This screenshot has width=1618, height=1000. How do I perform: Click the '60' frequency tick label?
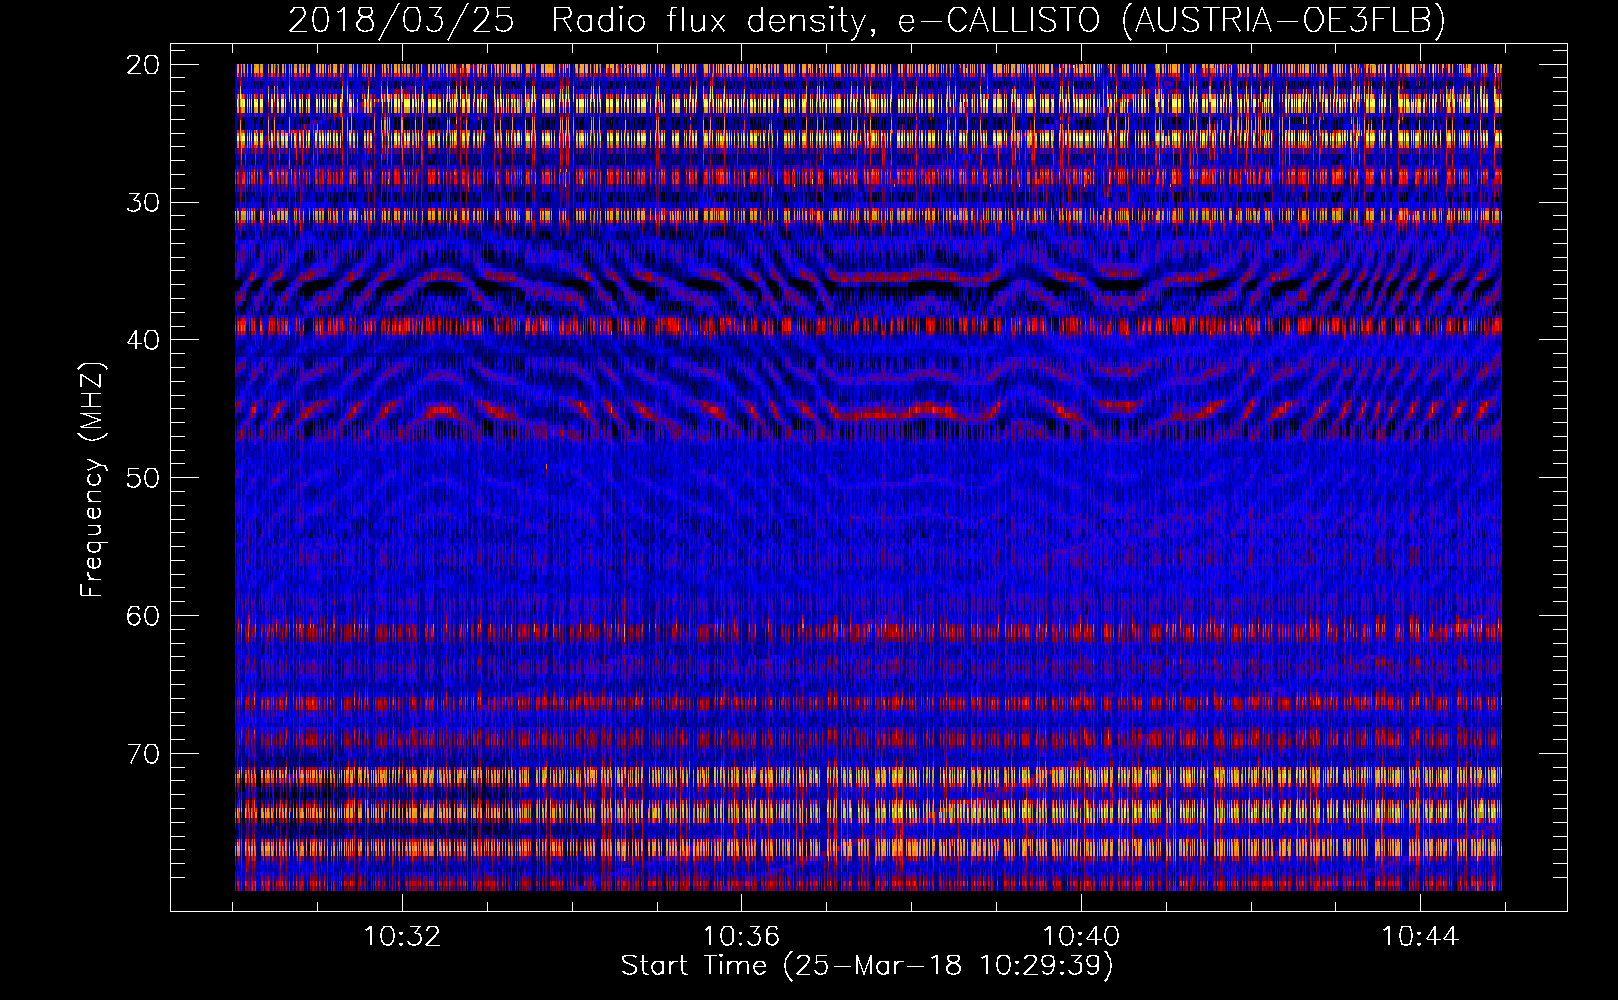tap(144, 616)
